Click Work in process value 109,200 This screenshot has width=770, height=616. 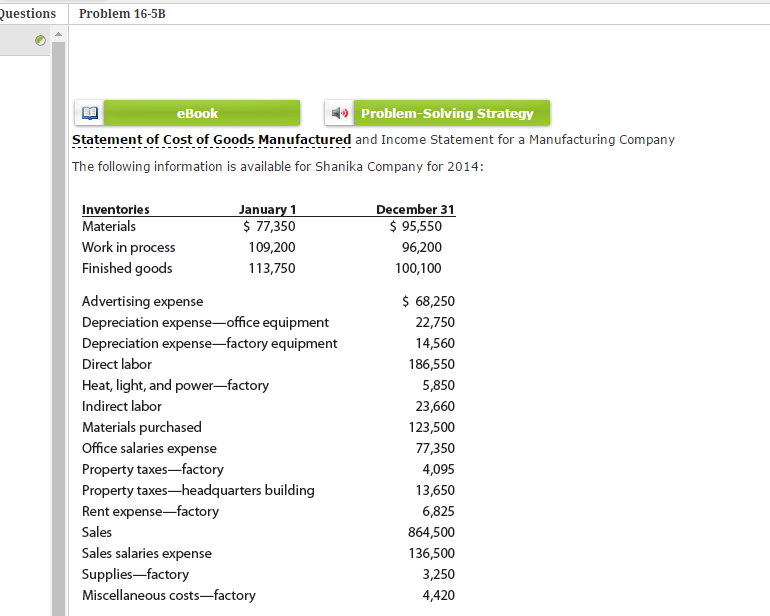[x=272, y=248]
